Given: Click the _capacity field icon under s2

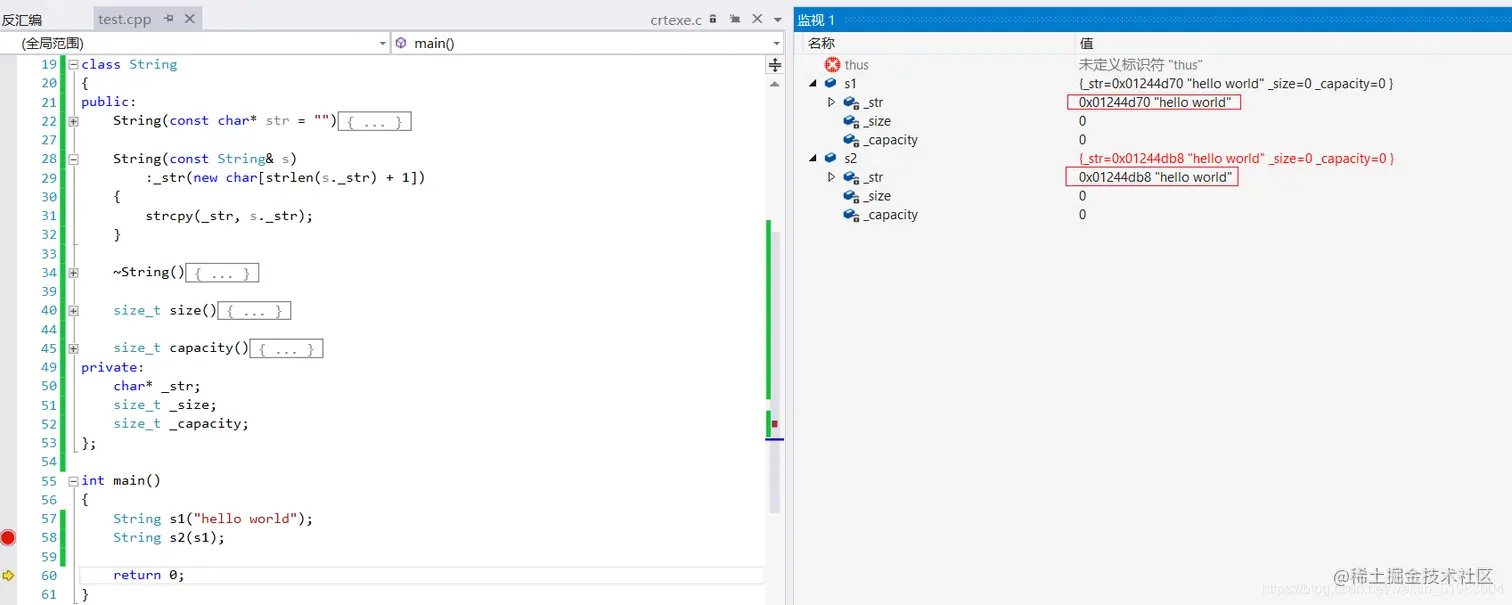Looking at the screenshot, I should pos(851,215).
